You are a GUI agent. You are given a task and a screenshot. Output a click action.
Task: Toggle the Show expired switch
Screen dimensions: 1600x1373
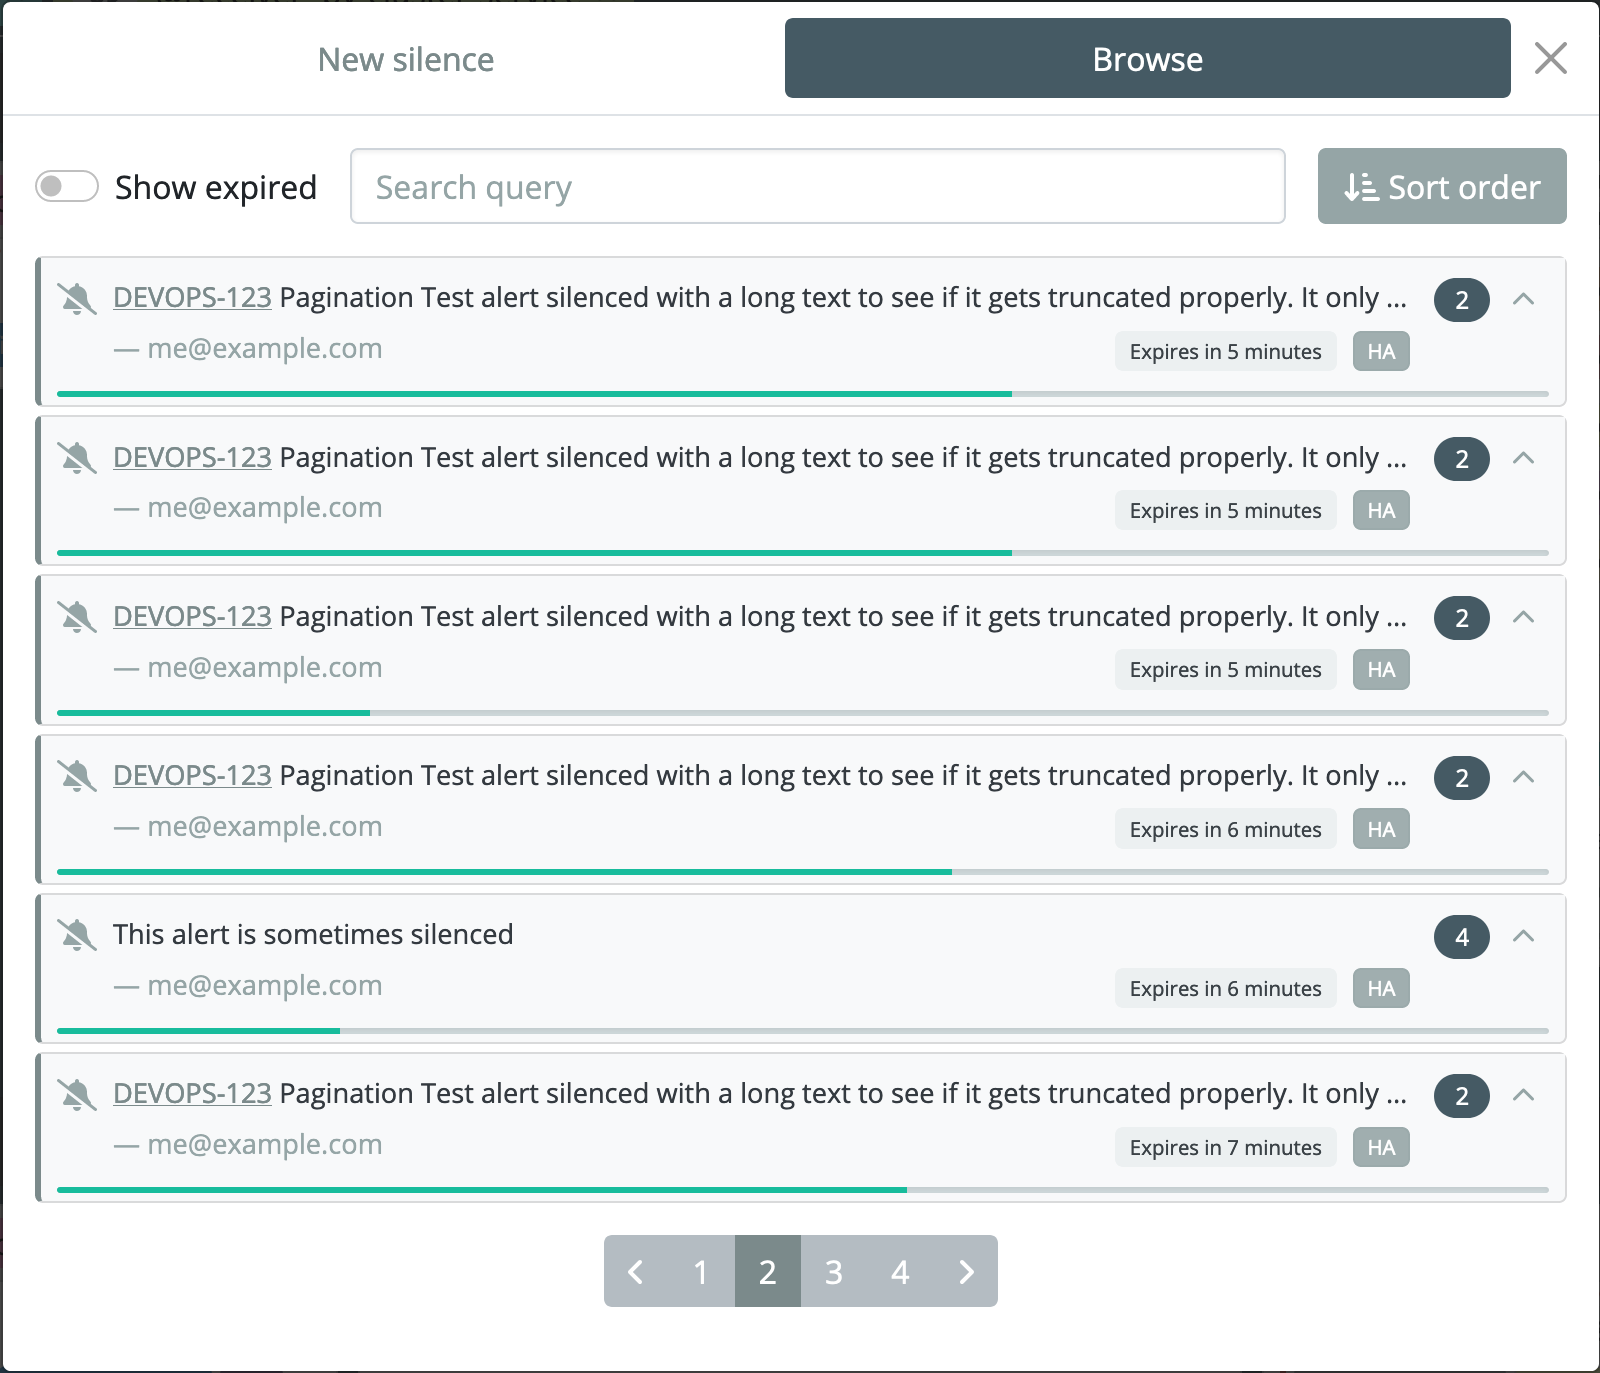[x=67, y=187]
